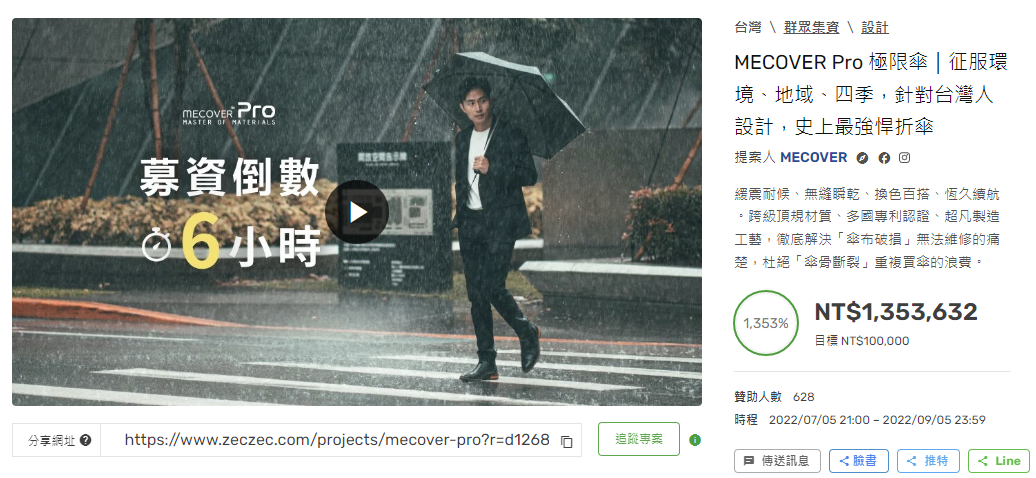Open MECOVER's website compass icon

[862, 158]
